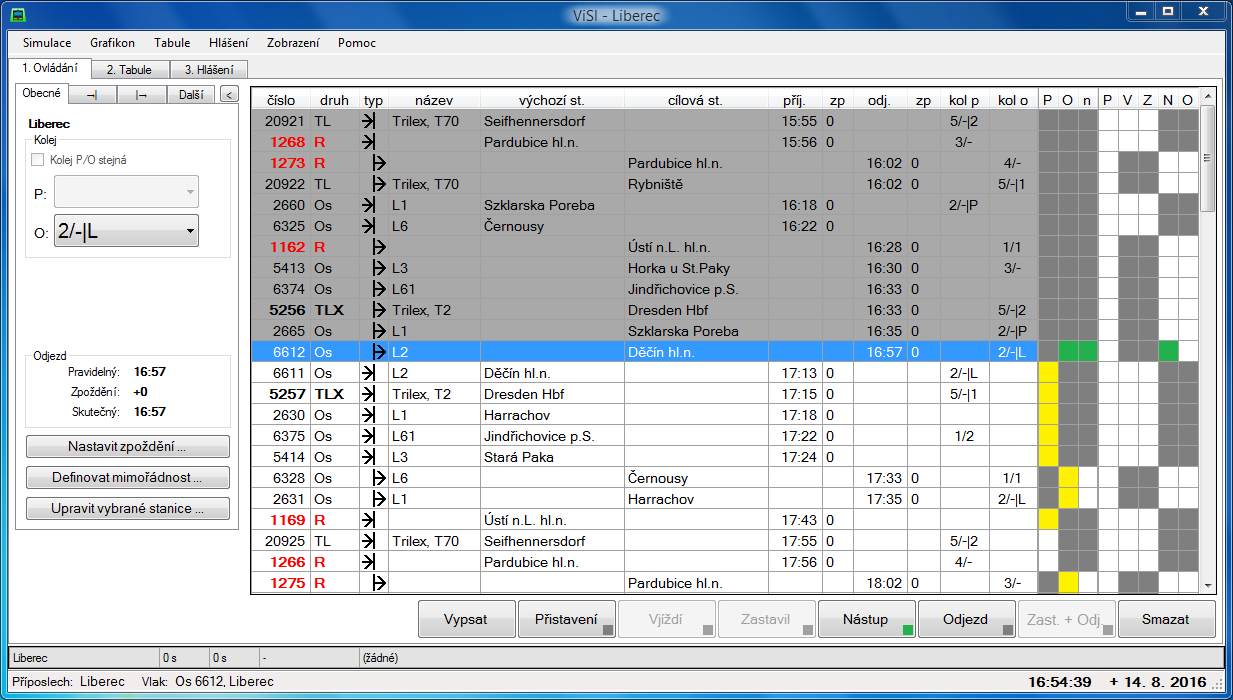The image size is (1233, 700).
Task: Click the 'Stará Paka' origin station cell
Action: [552, 457]
